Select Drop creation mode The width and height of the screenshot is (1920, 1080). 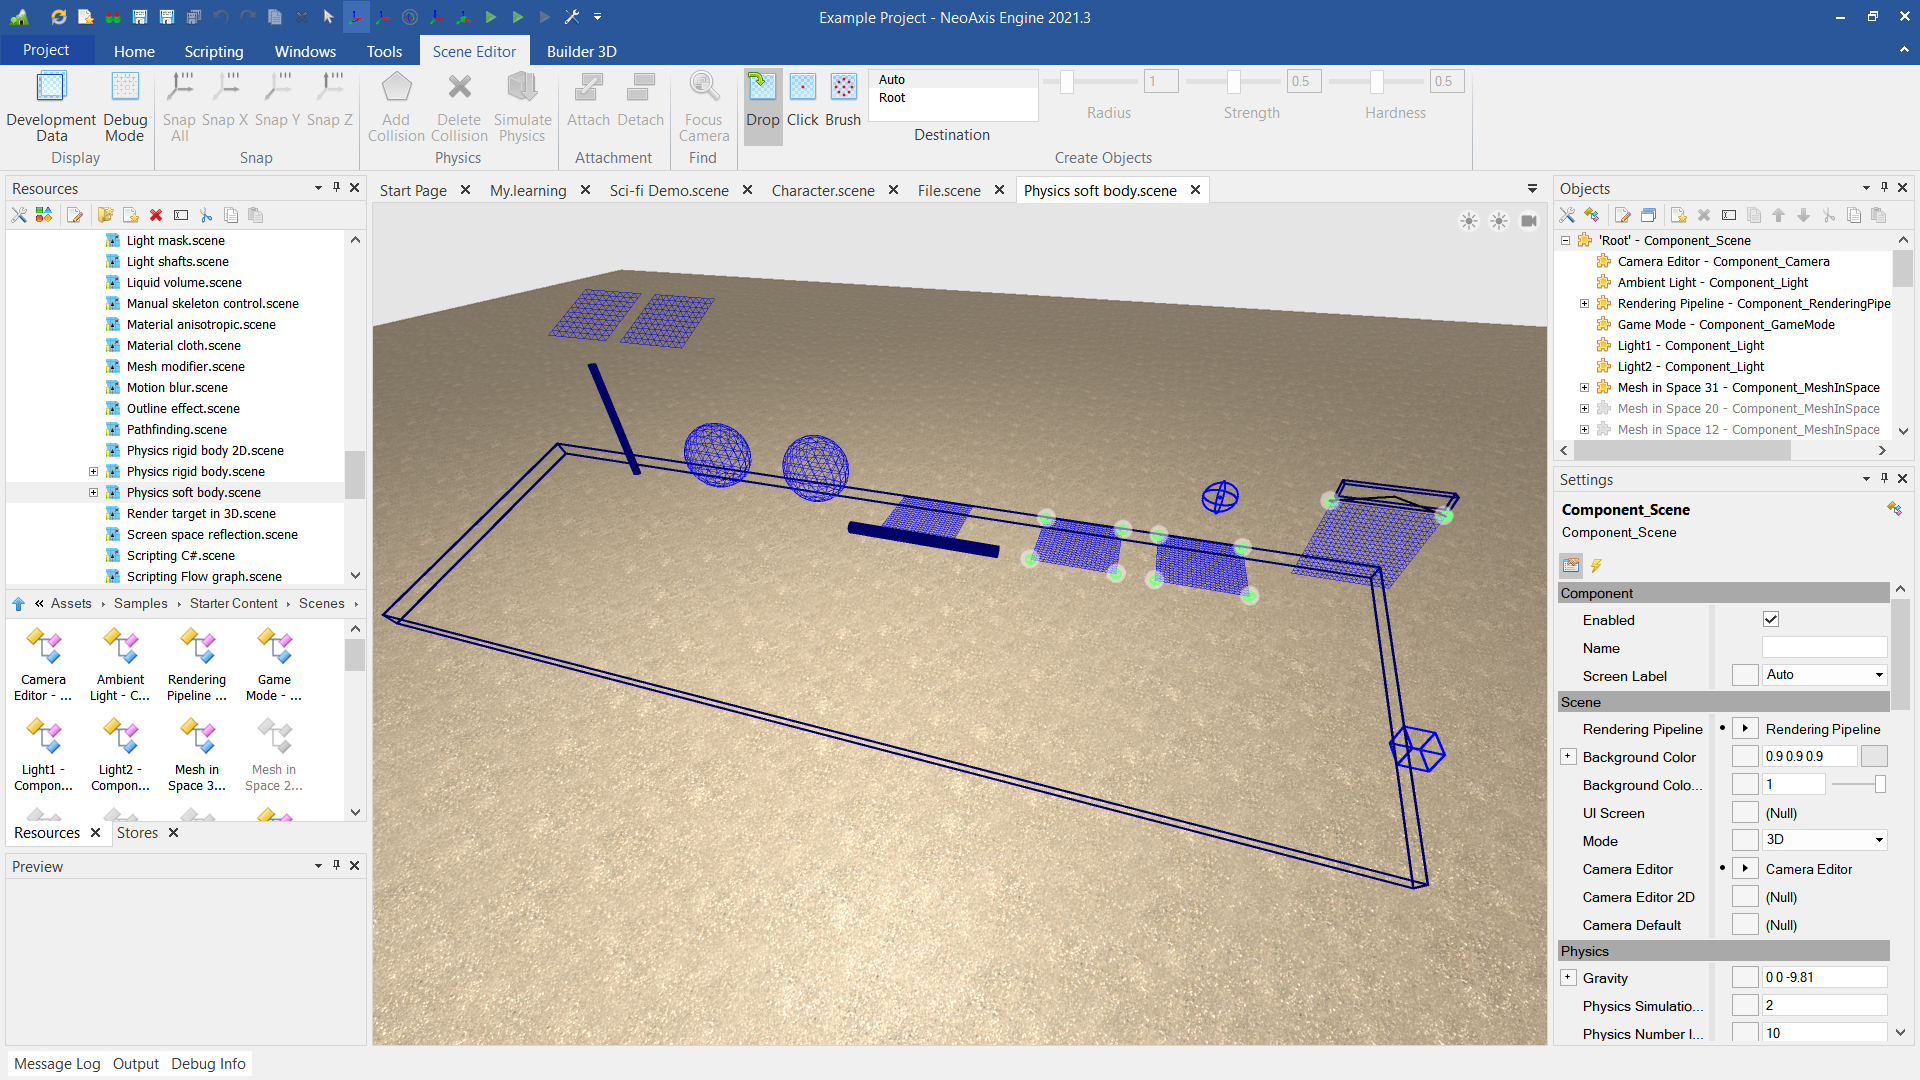762,87
